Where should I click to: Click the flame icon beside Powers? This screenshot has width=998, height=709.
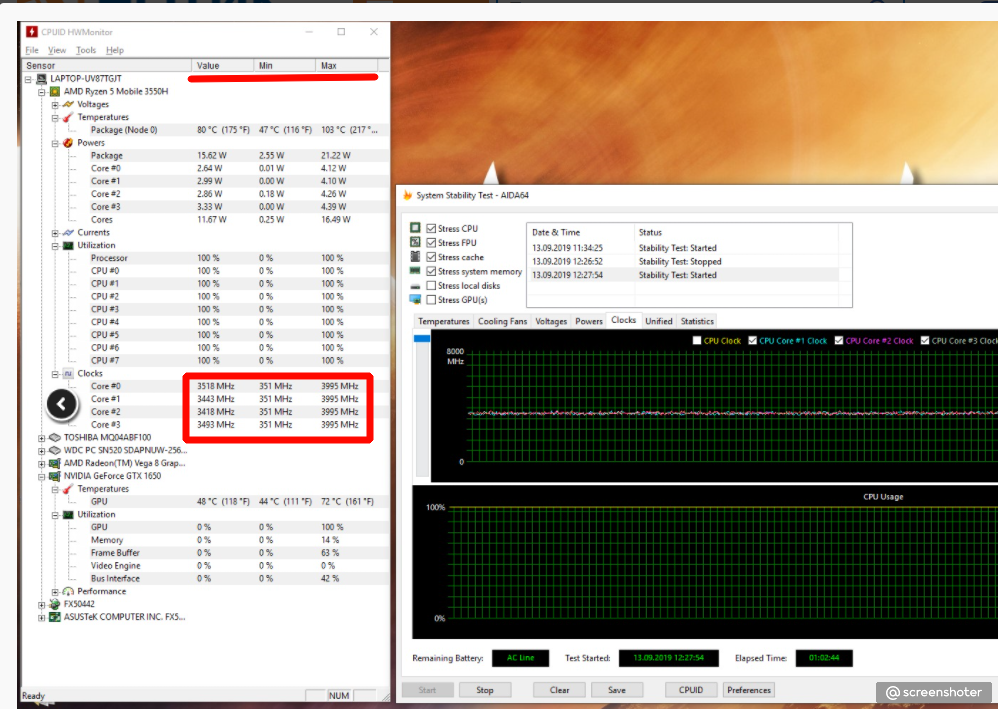coord(68,143)
